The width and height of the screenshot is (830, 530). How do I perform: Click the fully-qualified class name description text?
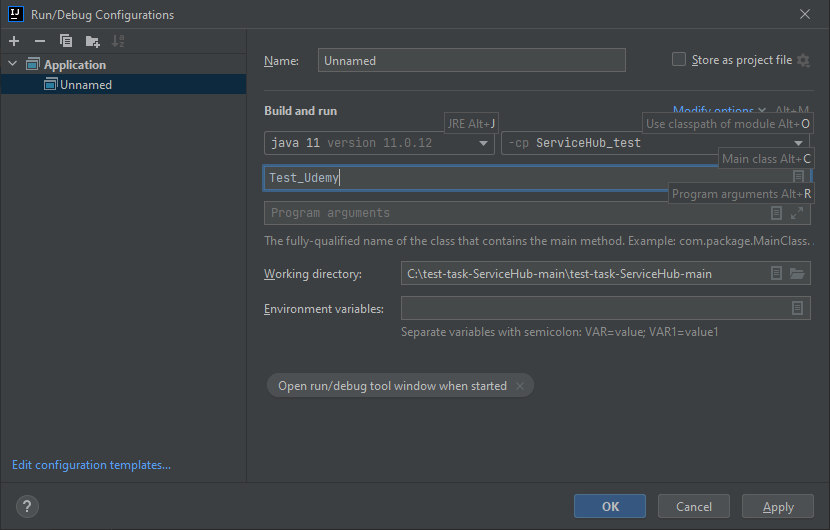point(539,241)
